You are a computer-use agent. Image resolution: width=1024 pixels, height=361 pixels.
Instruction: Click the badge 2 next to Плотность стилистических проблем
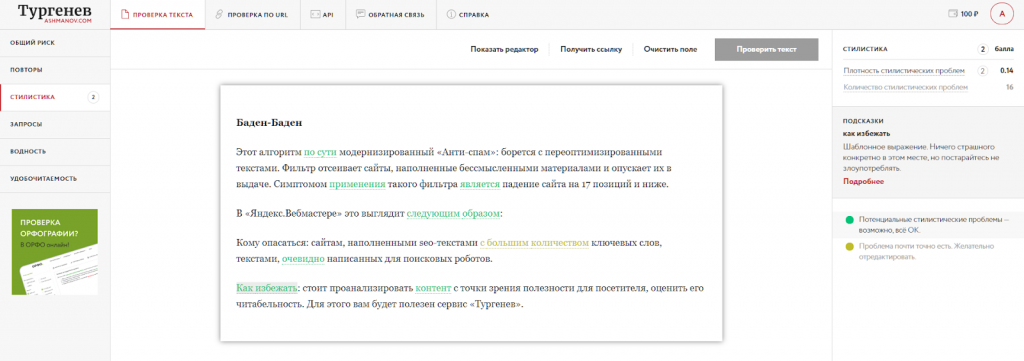982,71
